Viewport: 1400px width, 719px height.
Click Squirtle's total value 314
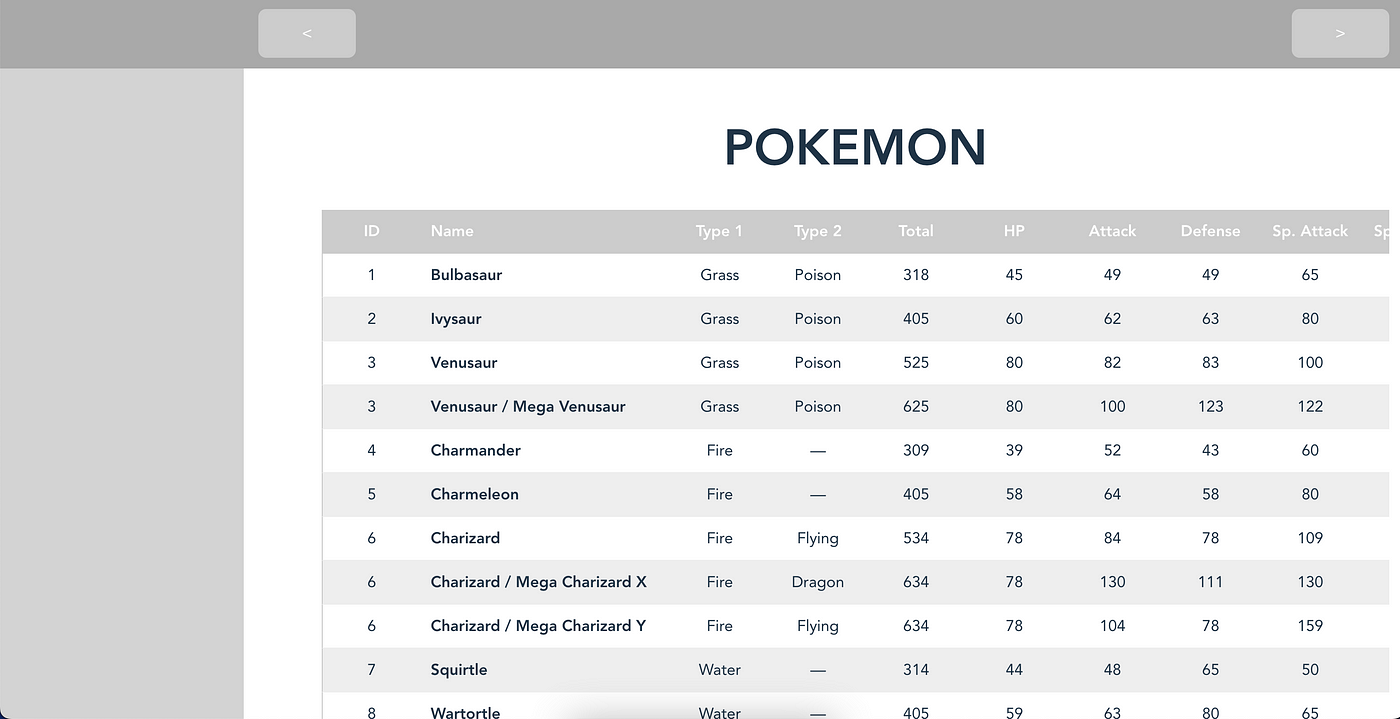point(916,670)
